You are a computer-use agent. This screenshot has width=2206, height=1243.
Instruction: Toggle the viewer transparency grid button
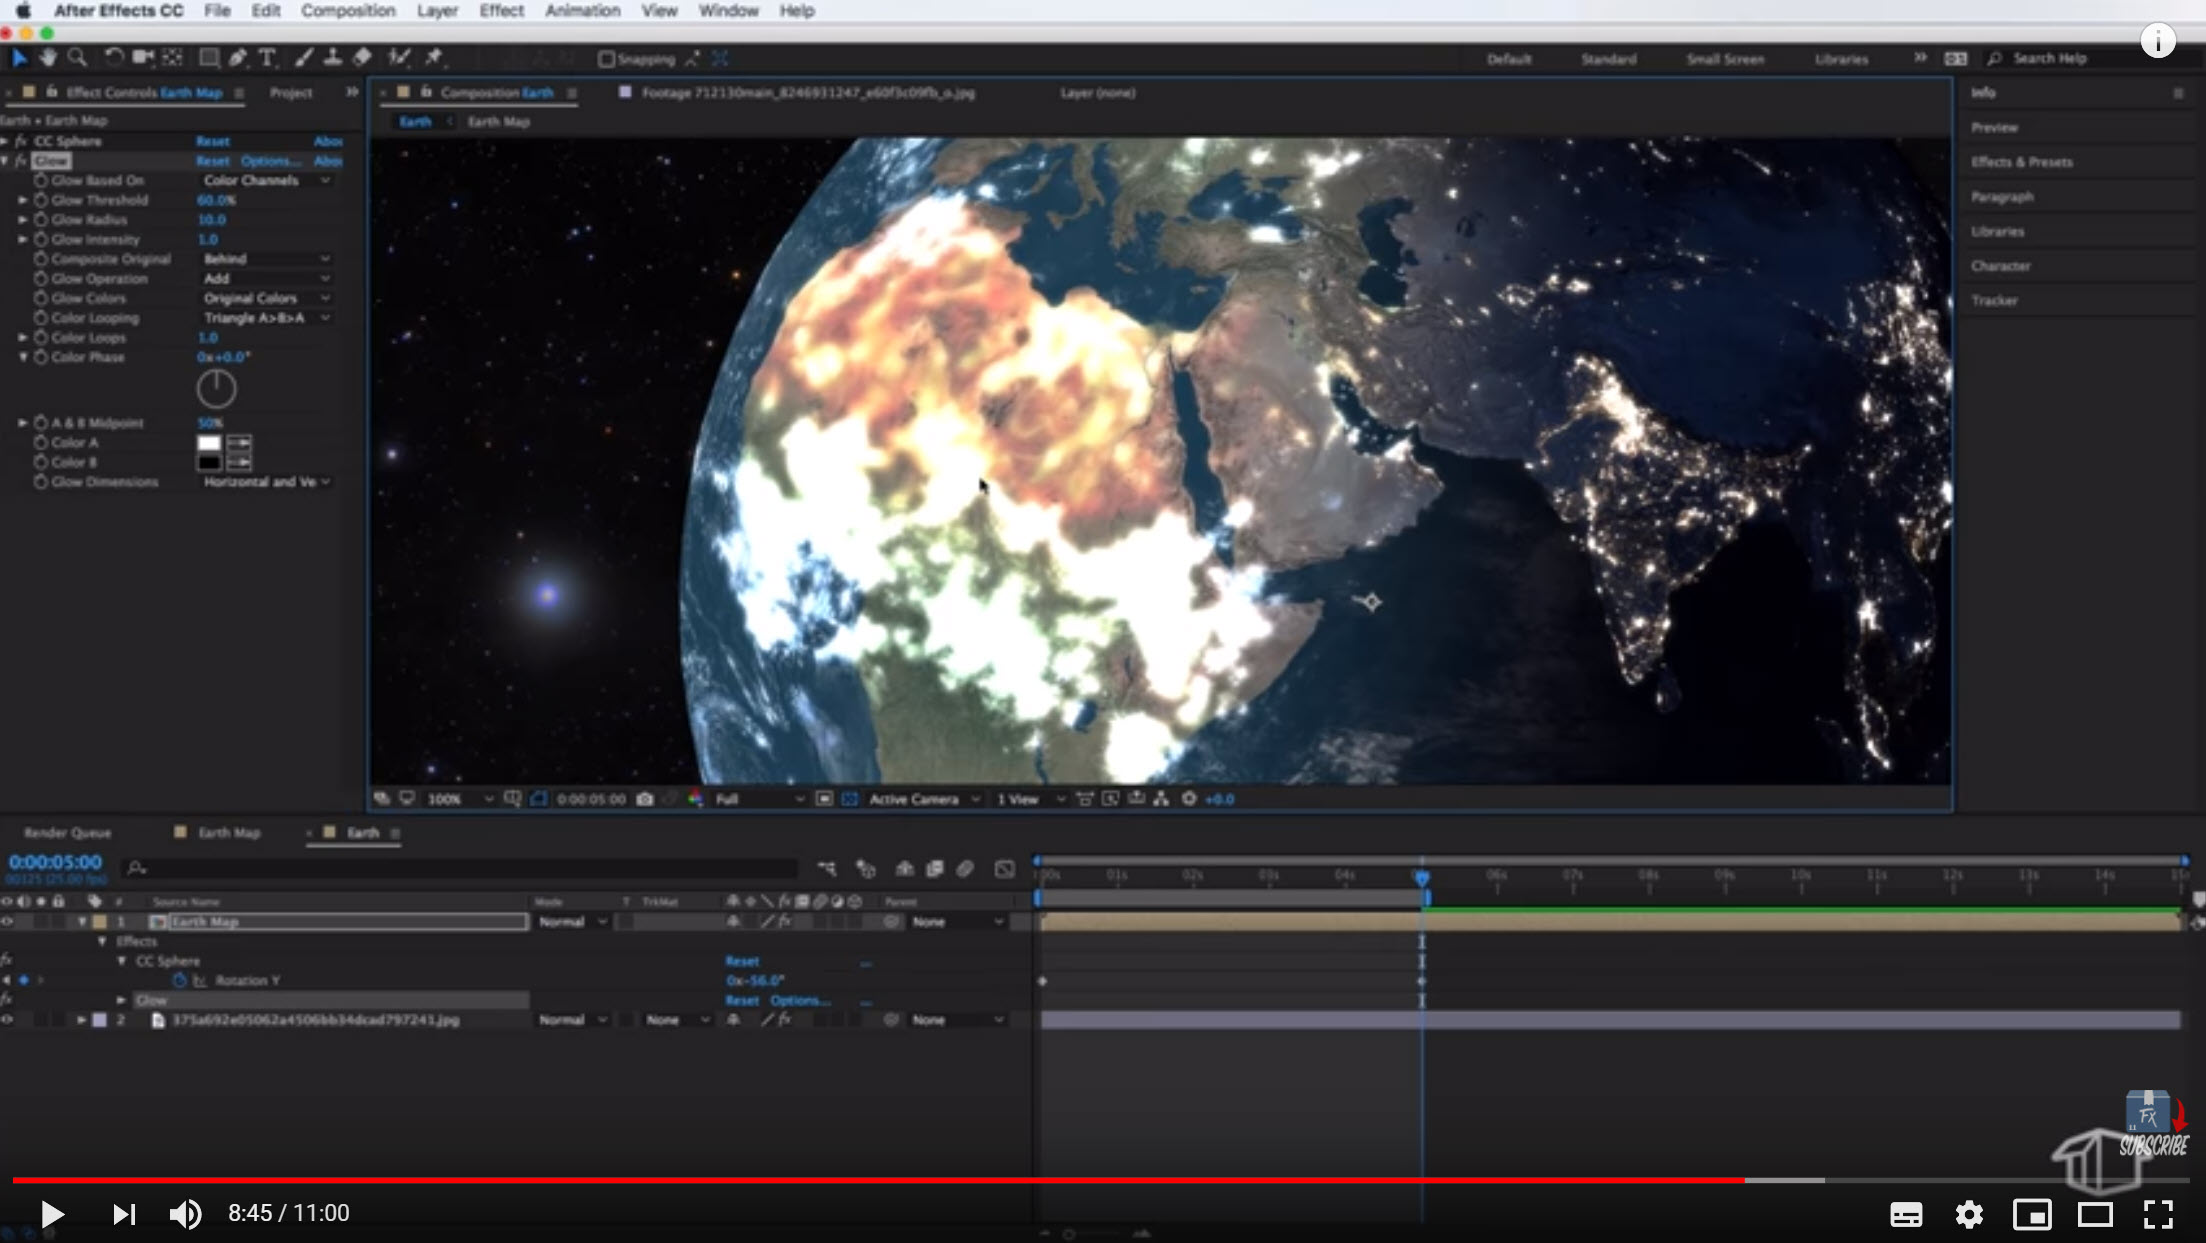[x=850, y=799]
